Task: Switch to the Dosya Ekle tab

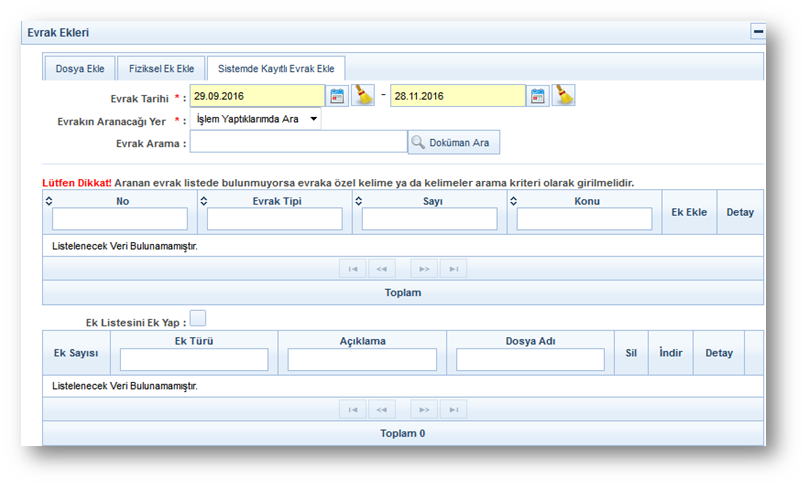Action: [79, 69]
